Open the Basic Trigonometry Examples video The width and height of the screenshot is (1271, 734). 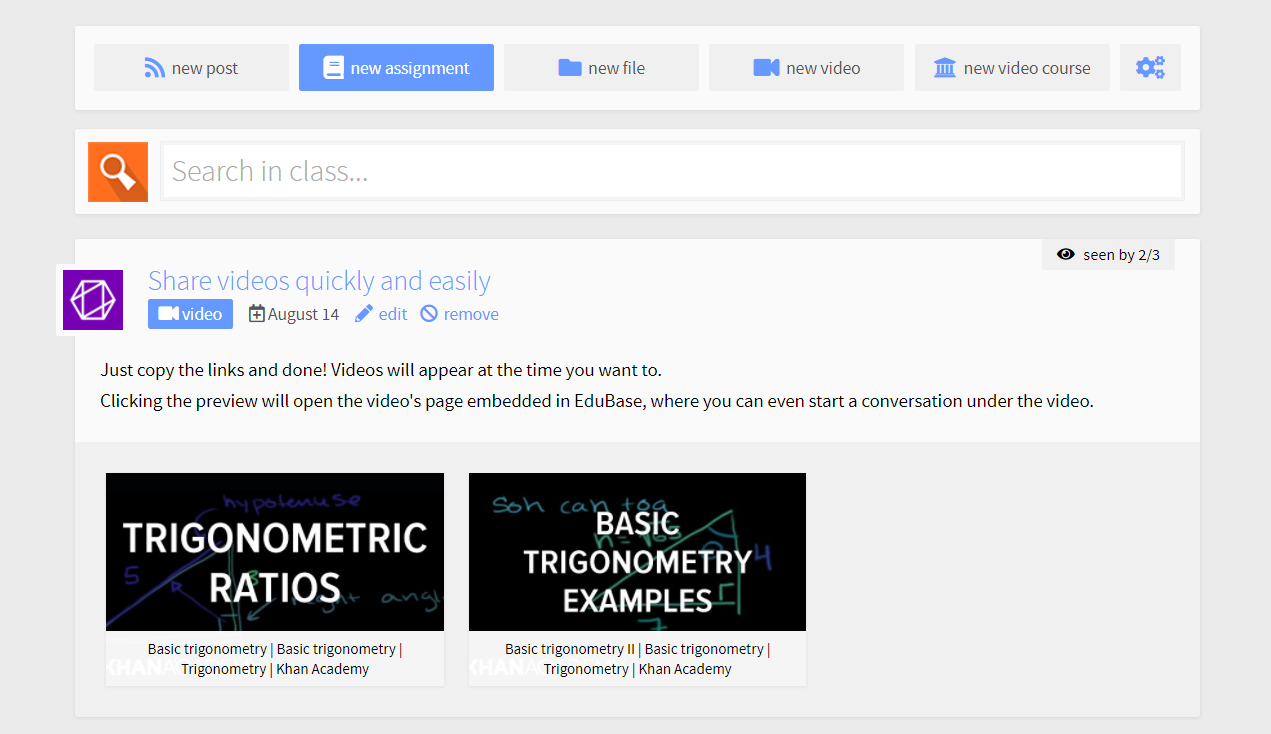click(637, 551)
